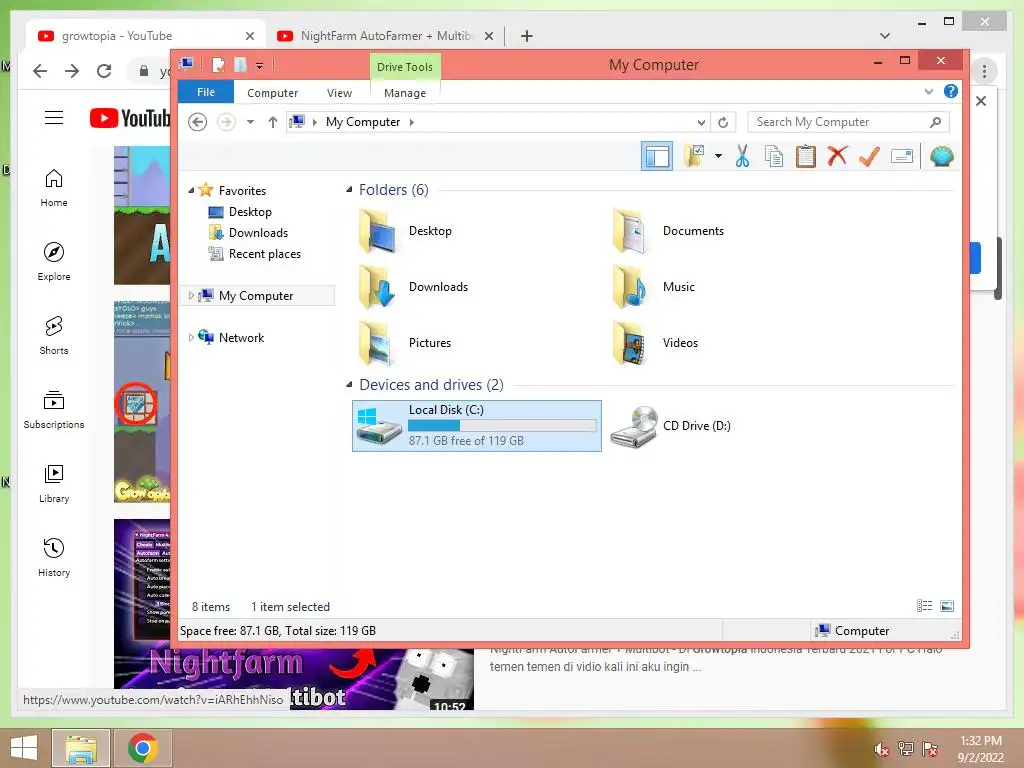The image size is (1024, 768).
Task: Go up one level with Up arrow
Action: (x=273, y=122)
